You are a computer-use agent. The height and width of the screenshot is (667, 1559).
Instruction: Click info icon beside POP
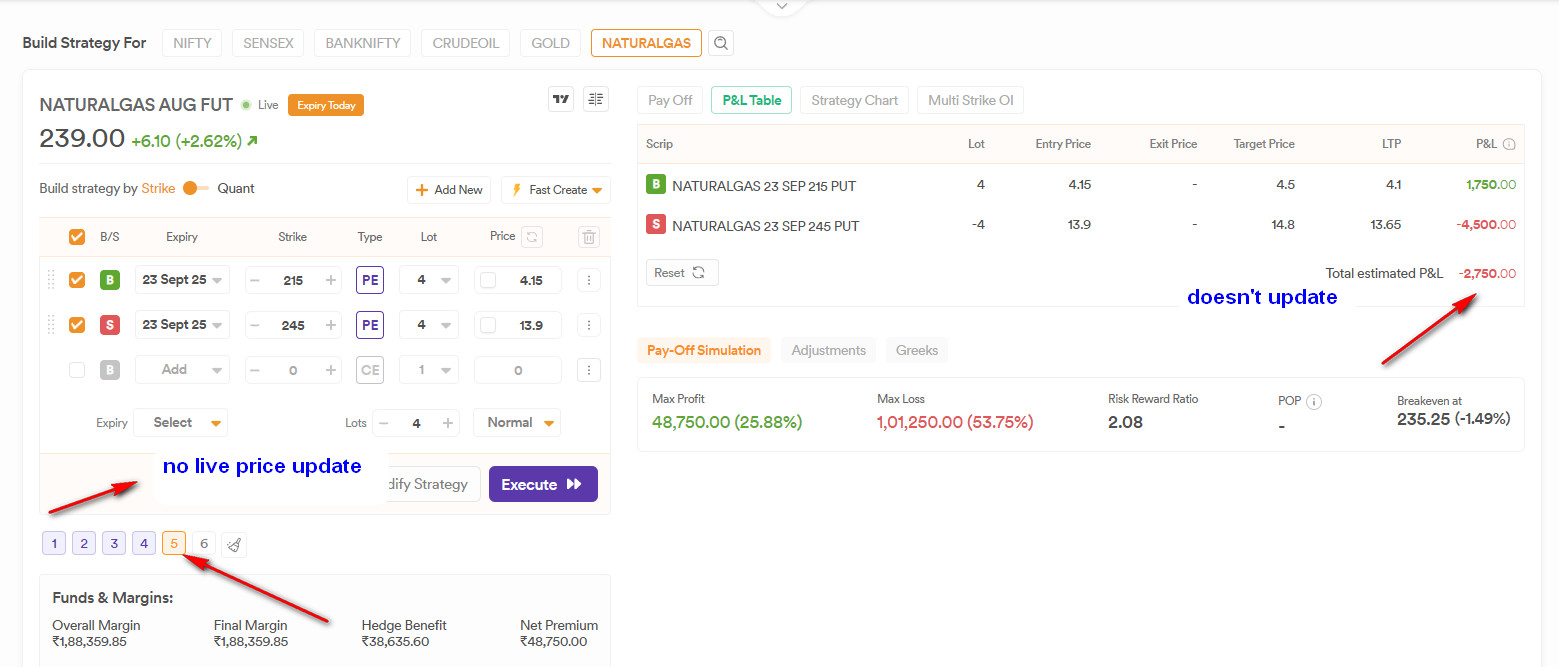tap(1314, 401)
